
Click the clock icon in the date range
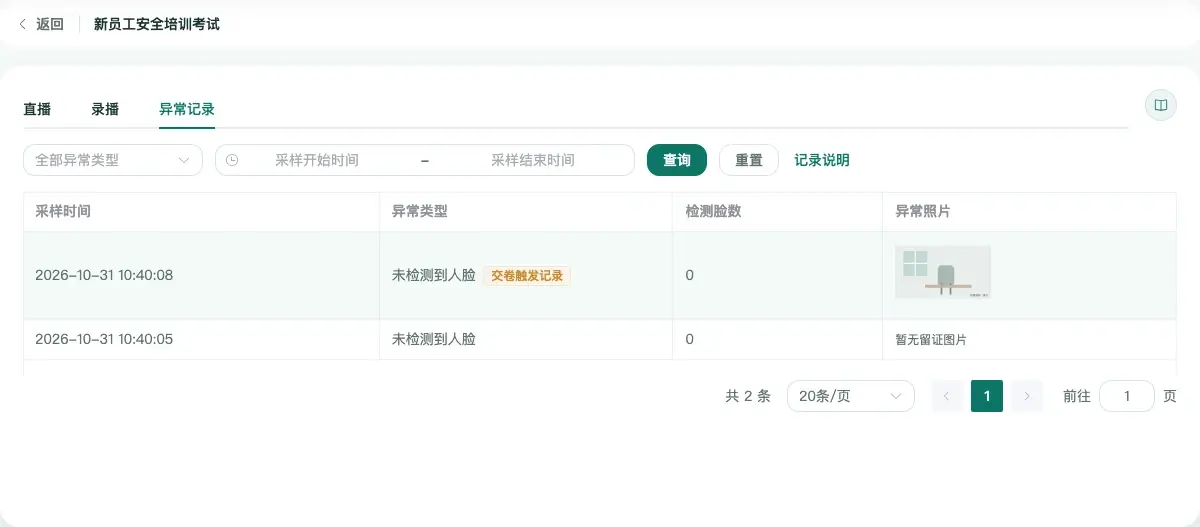tap(232, 160)
